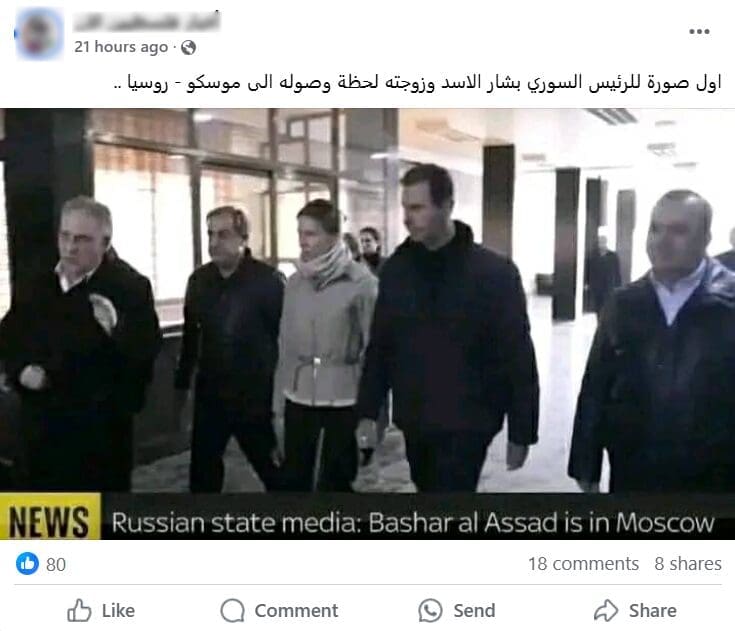Click the globe public audience icon
The height and width of the screenshot is (631, 735).
188,47
